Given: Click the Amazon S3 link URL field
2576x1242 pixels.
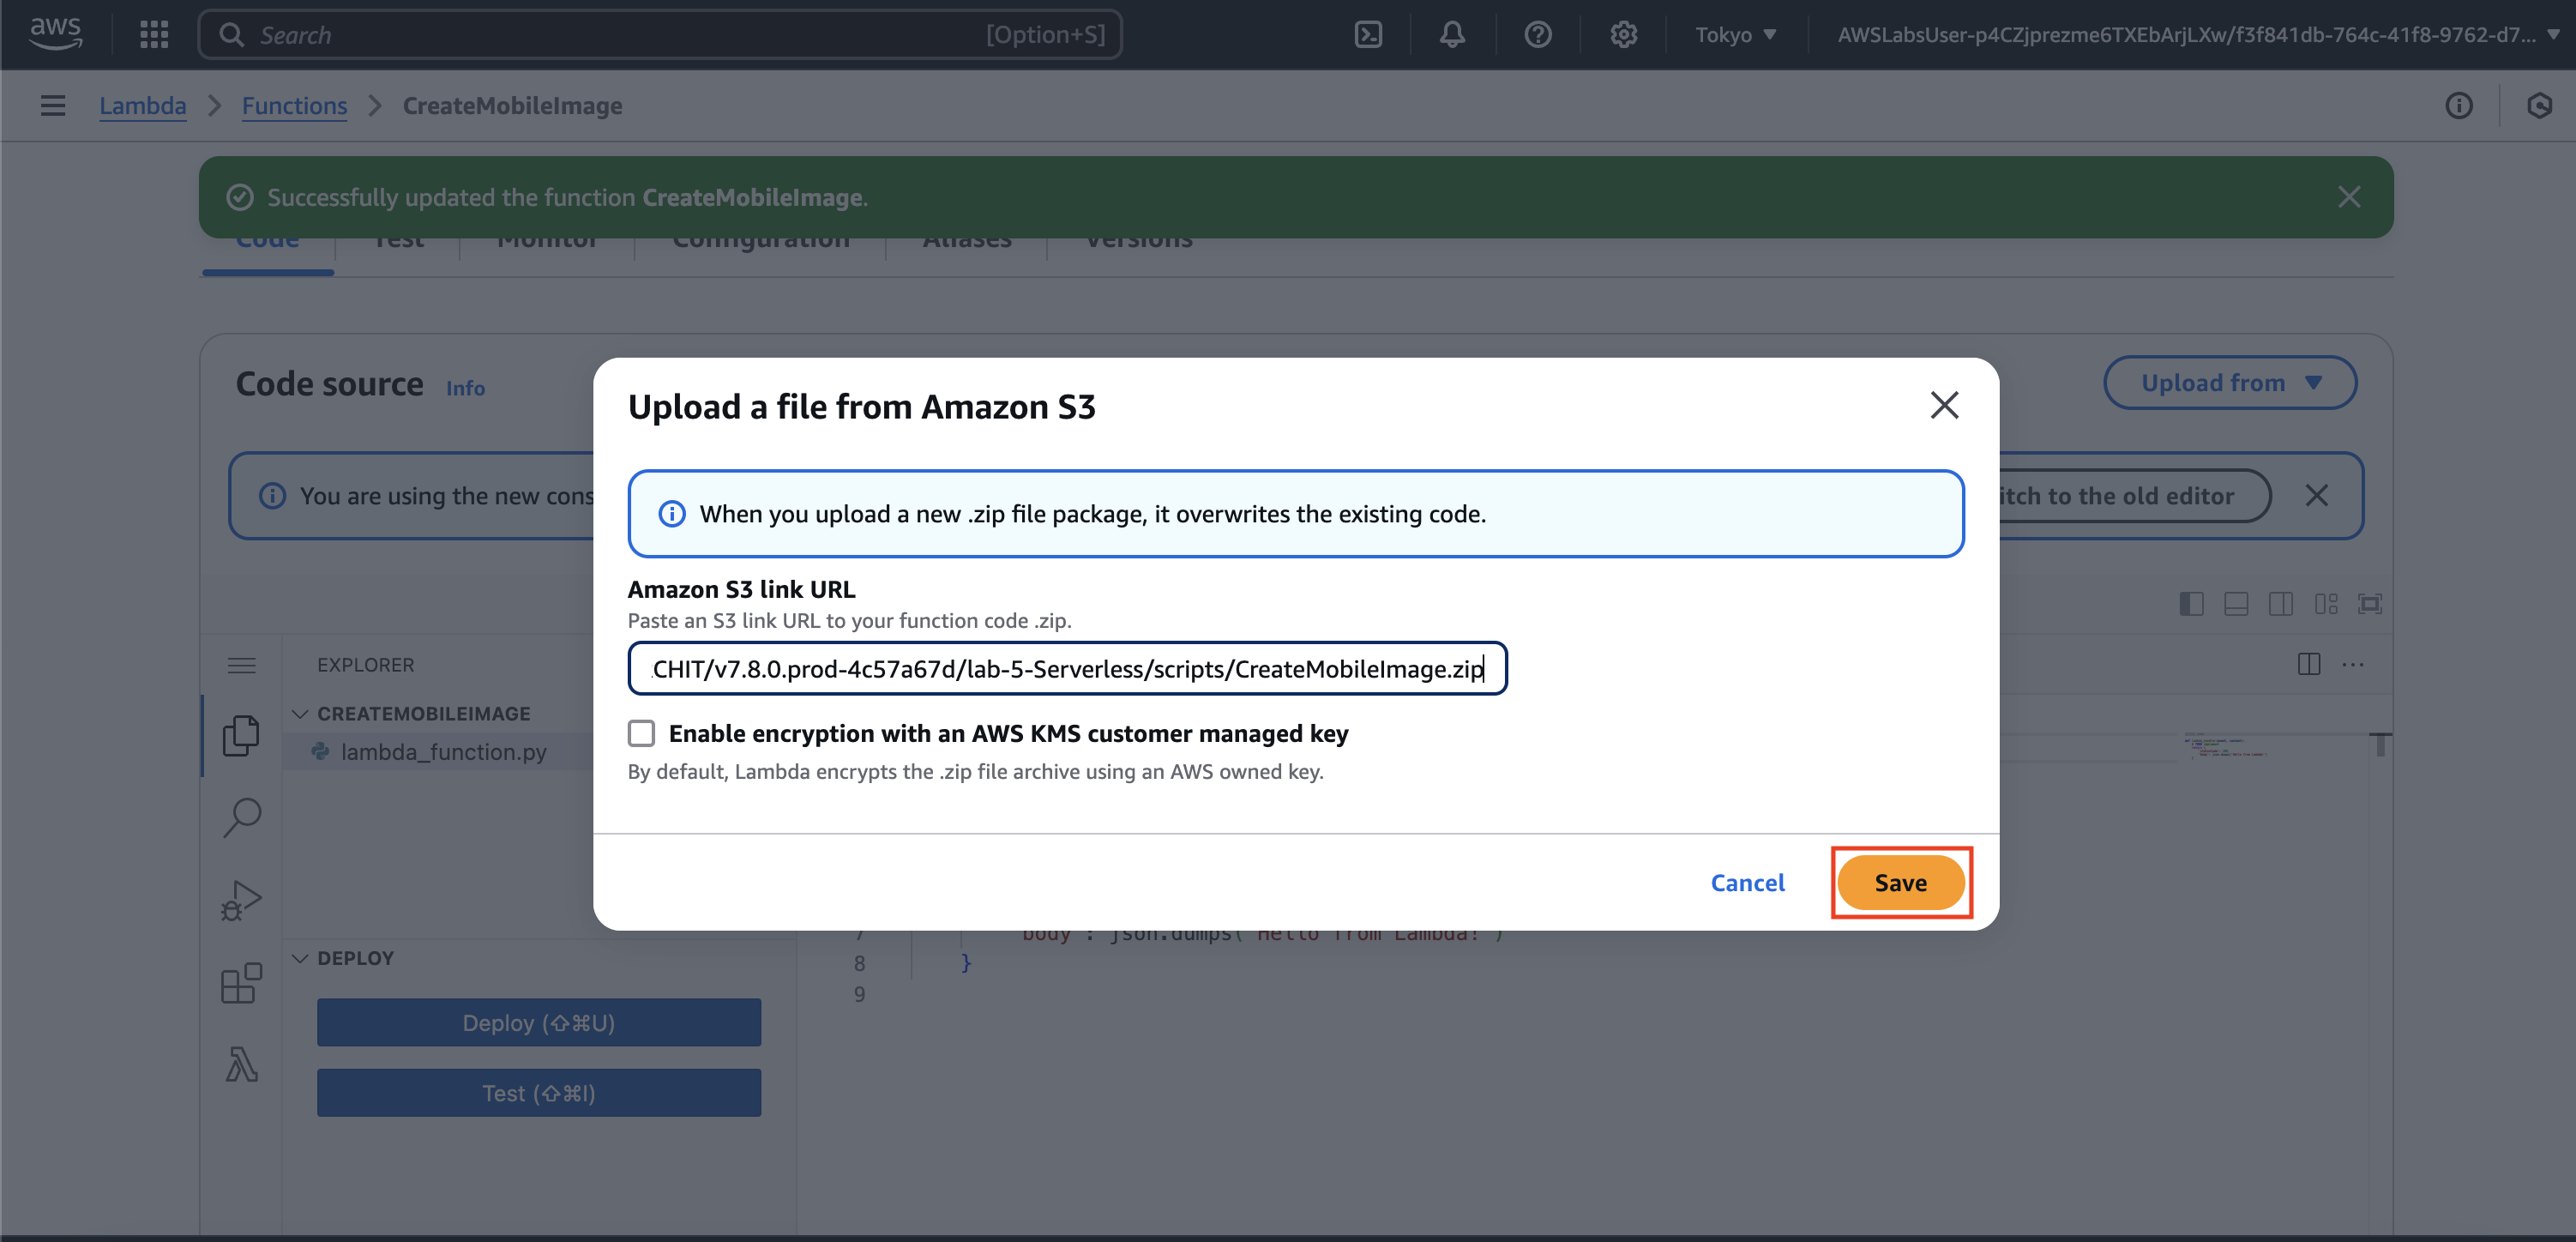Looking at the screenshot, I should tap(1066, 669).
